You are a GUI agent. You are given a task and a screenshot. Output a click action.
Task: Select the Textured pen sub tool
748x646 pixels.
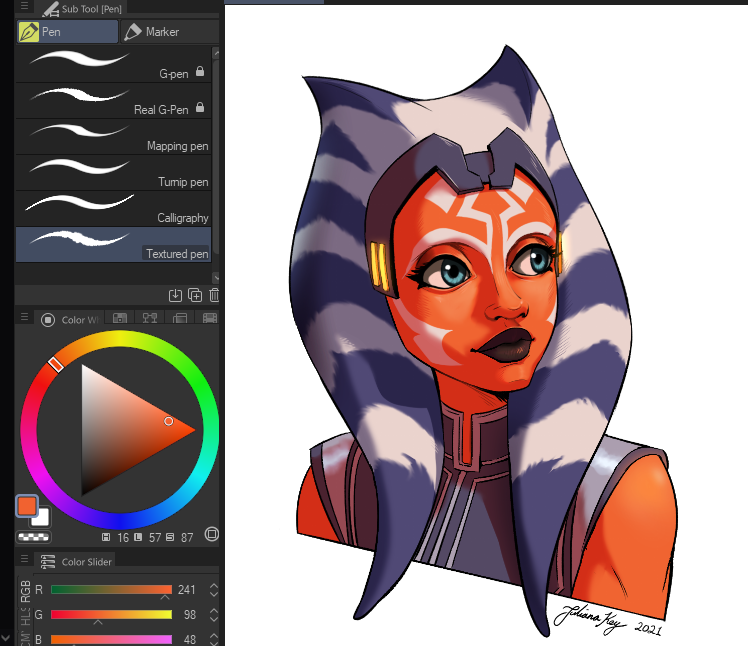point(114,245)
